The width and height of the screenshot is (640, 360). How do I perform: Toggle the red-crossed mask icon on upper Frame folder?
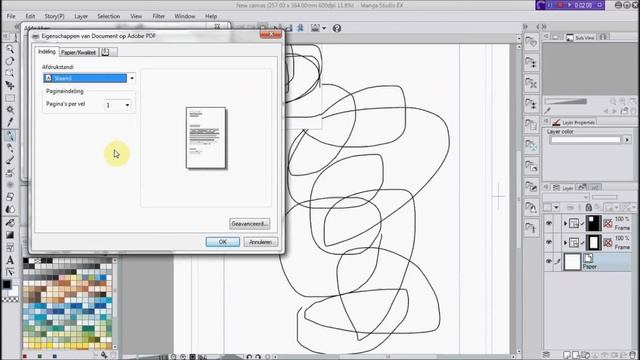click(x=608, y=223)
